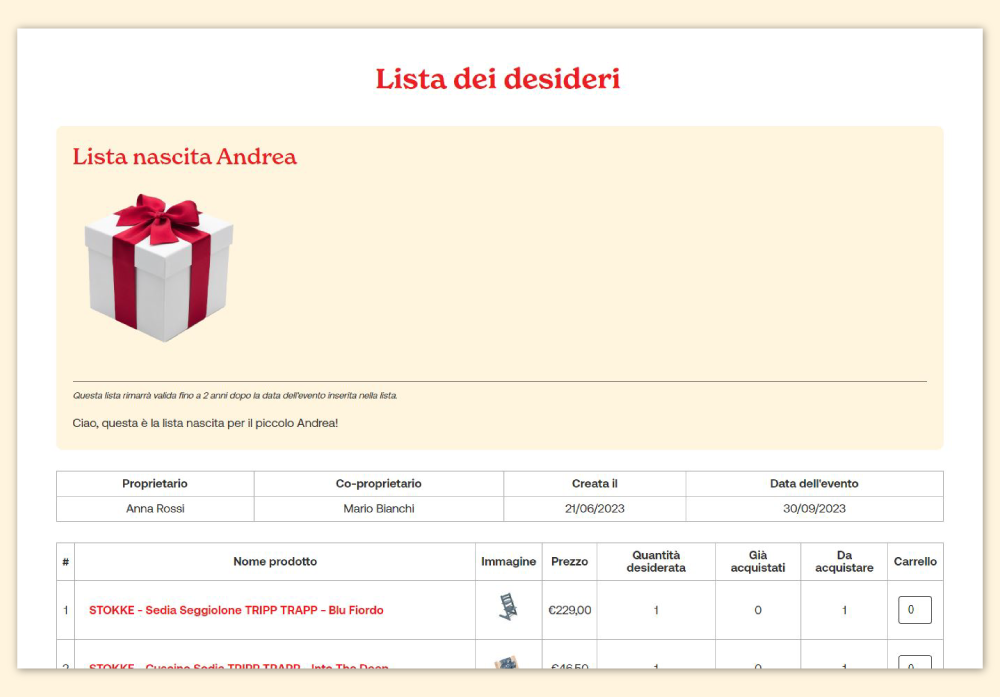
Task: Click the Da acquistare value for the Blu Fiordo chair
Action: [844, 610]
